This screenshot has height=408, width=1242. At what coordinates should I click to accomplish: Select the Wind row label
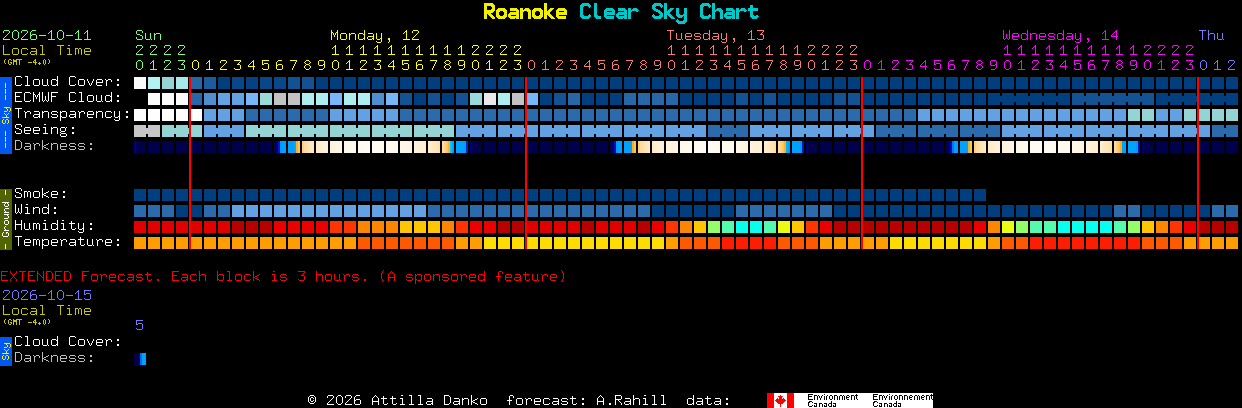tap(35, 210)
